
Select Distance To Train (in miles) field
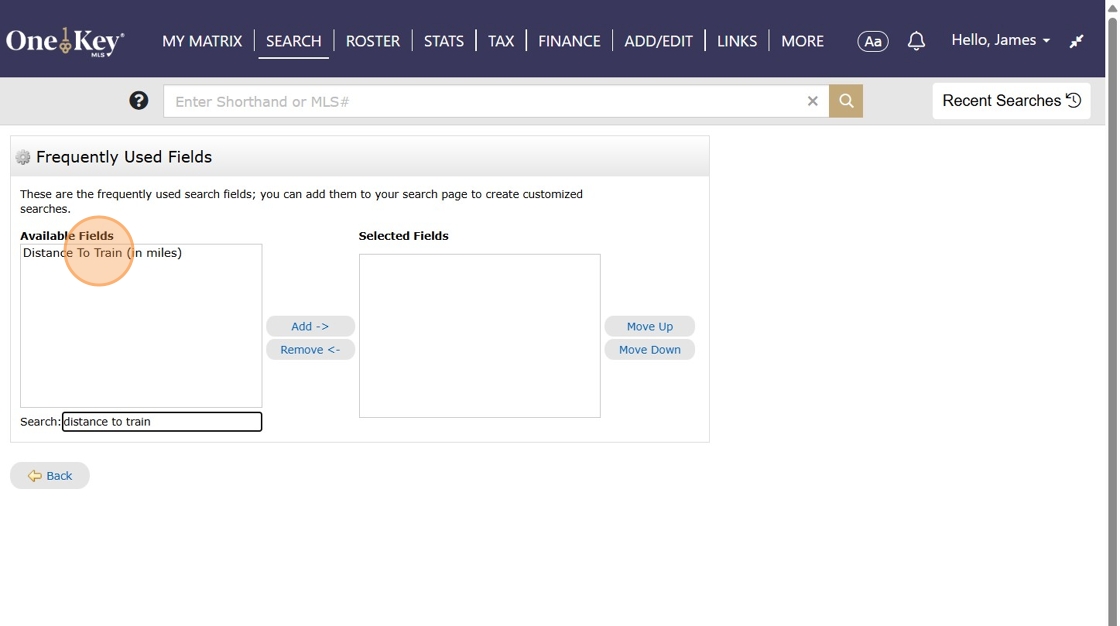tap(103, 254)
